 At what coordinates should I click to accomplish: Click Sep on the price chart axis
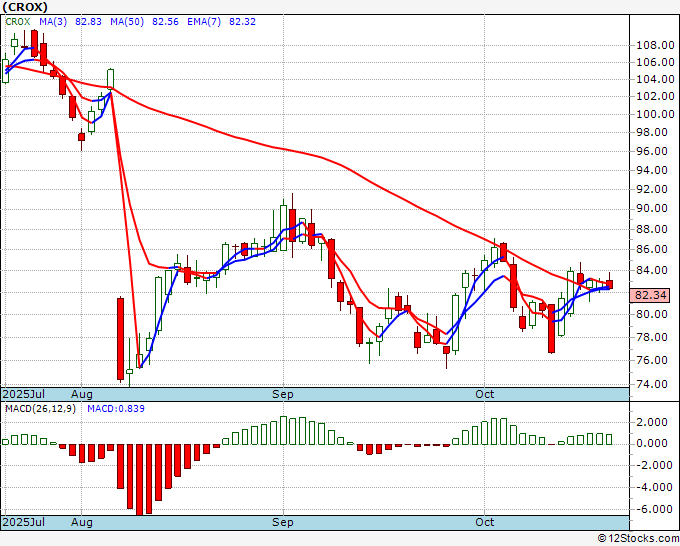tap(283, 395)
